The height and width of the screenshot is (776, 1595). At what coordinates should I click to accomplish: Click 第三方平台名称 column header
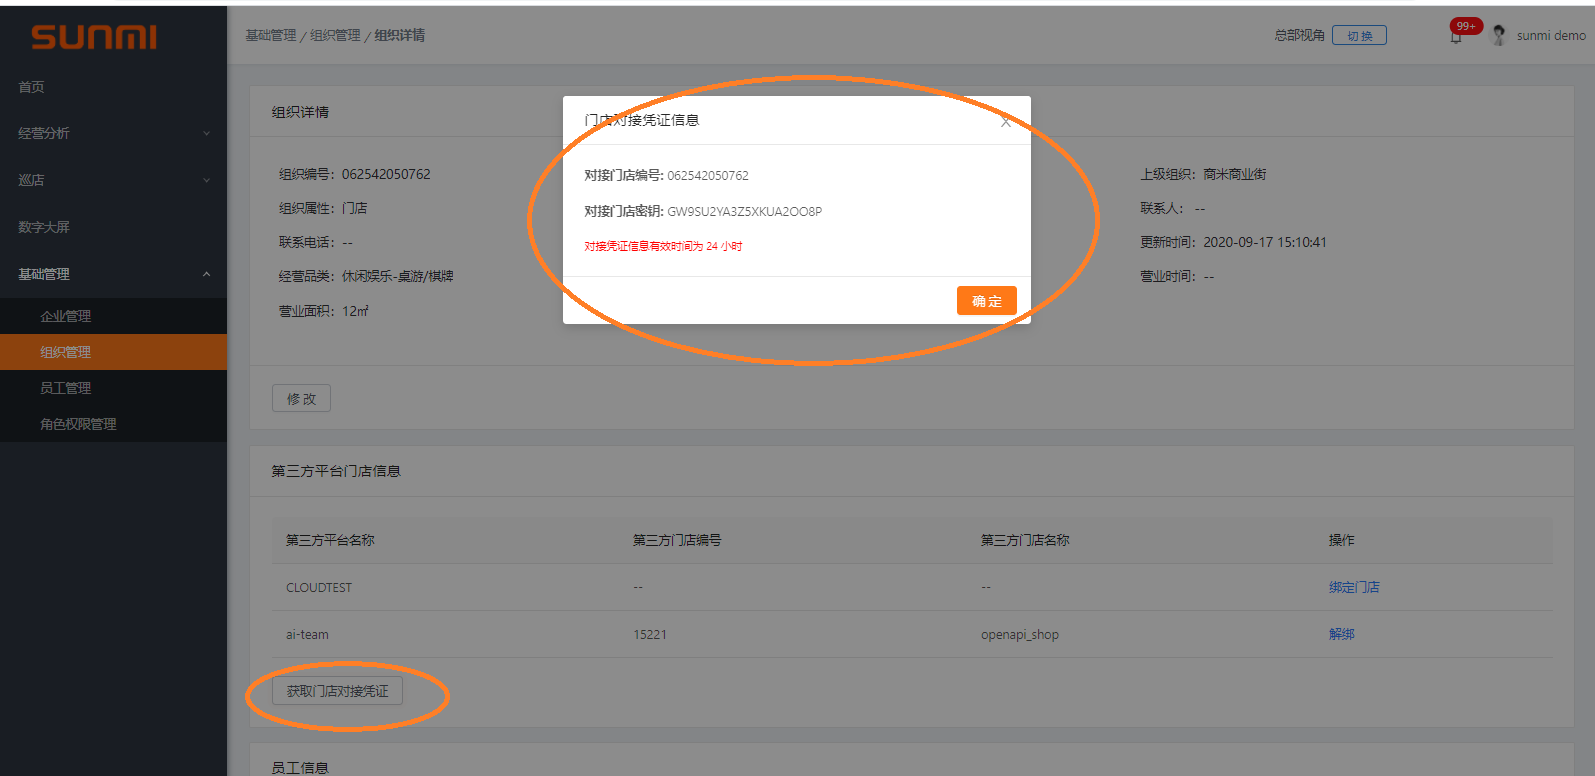(x=330, y=540)
